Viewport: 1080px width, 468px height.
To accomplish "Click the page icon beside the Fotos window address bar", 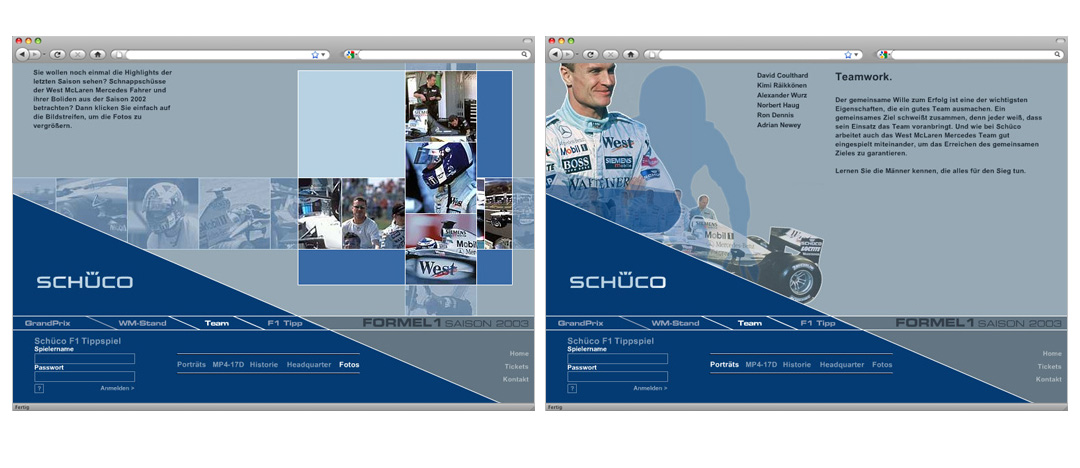I will [118, 54].
